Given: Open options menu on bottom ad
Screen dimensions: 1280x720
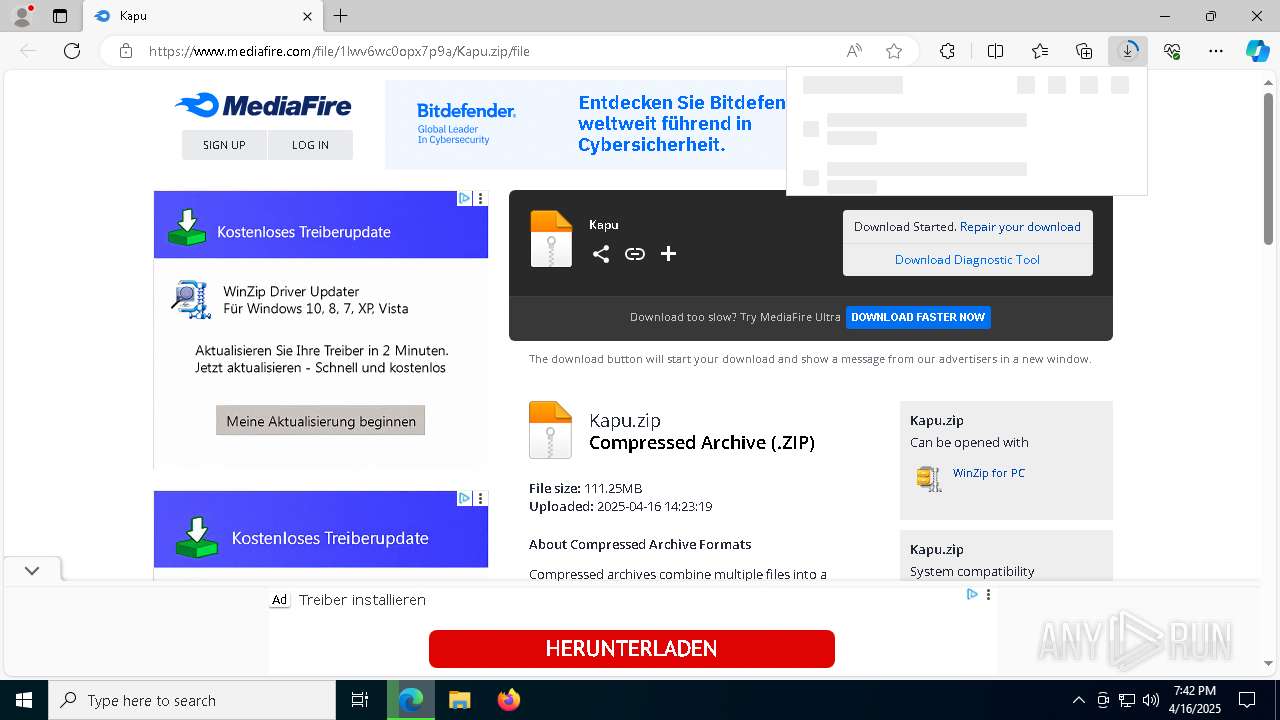Looking at the screenshot, I should click(x=988, y=594).
